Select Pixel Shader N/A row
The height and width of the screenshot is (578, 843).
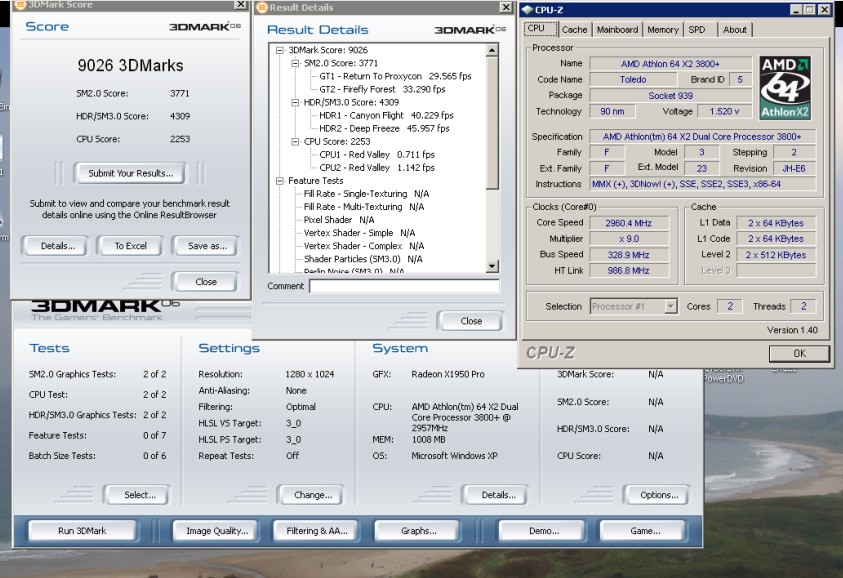click(x=339, y=220)
